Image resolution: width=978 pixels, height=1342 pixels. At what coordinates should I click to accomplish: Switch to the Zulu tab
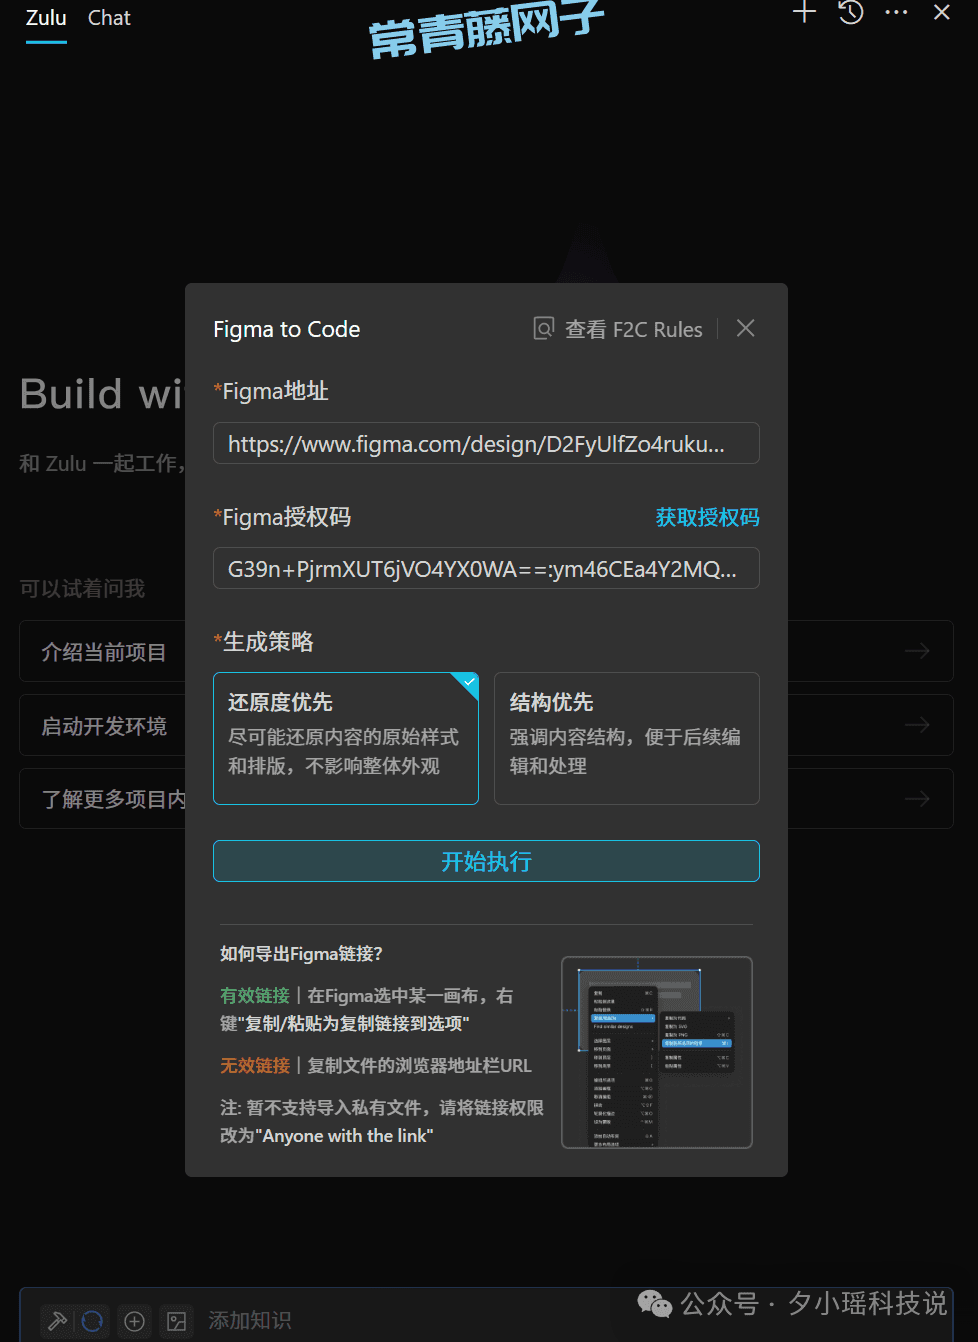click(46, 18)
